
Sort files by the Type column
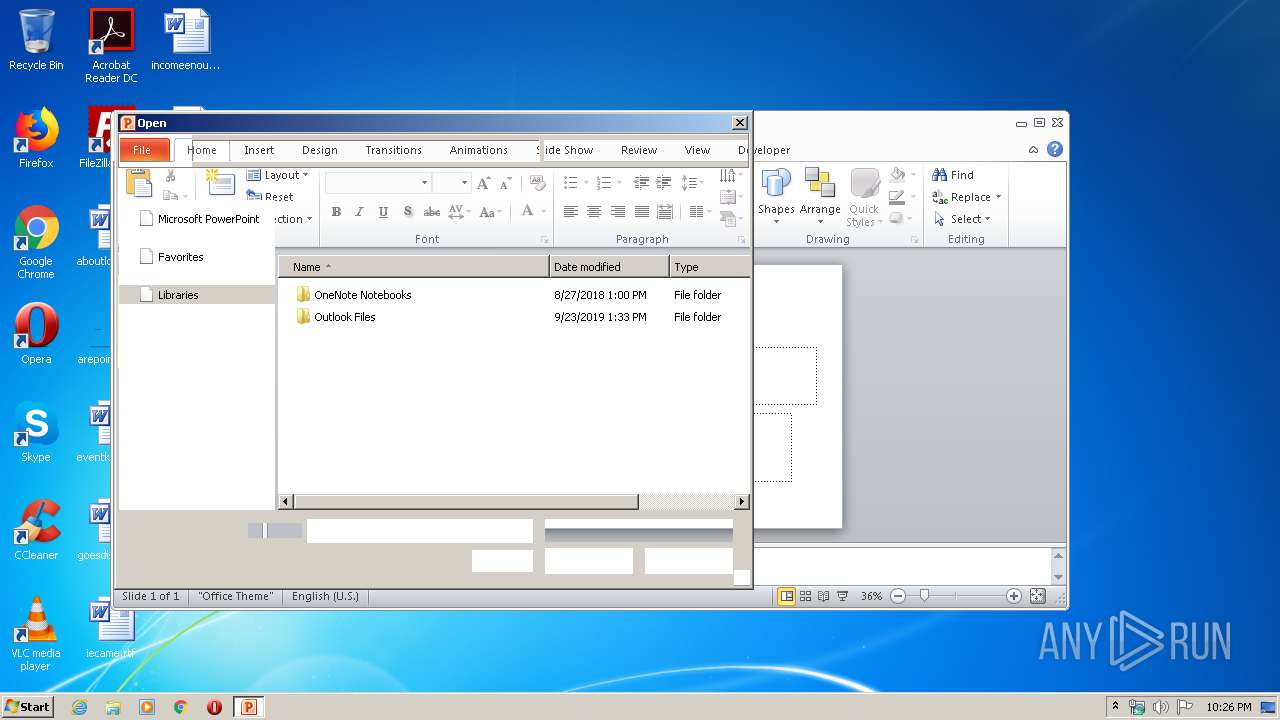(709, 267)
